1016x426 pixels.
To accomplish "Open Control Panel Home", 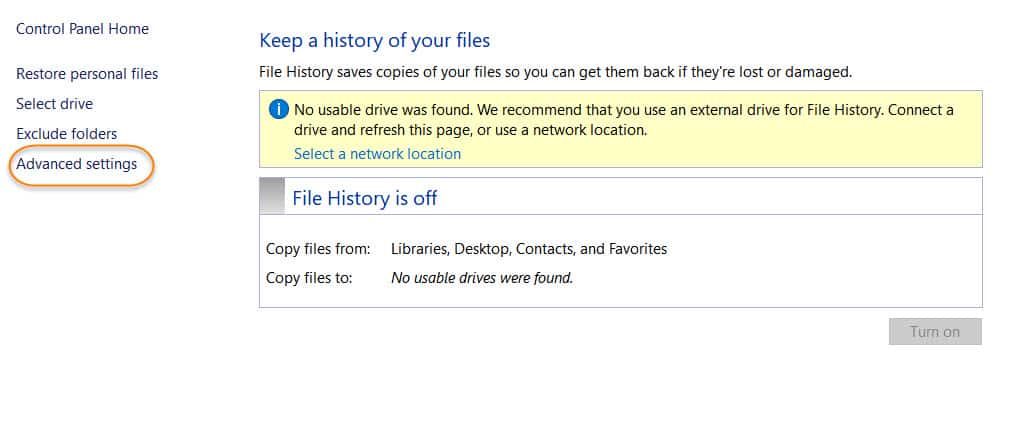I will (82, 29).
